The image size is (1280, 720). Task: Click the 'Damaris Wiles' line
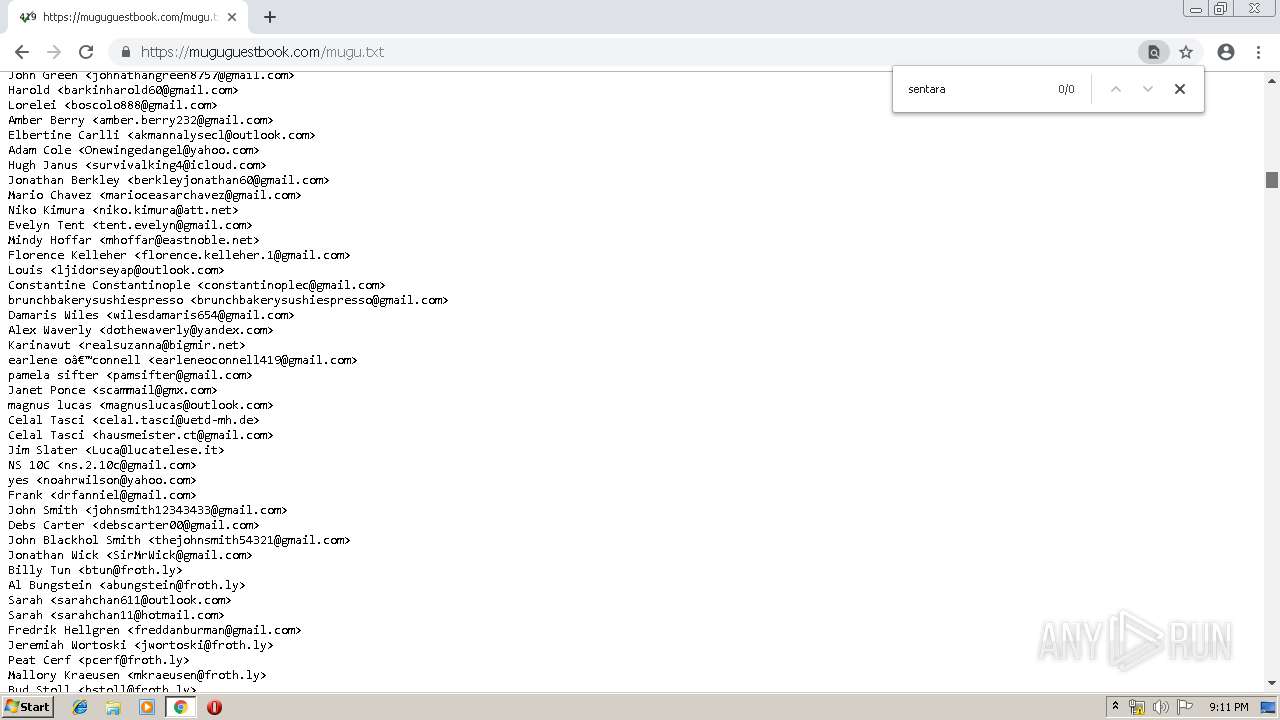(151, 315)
